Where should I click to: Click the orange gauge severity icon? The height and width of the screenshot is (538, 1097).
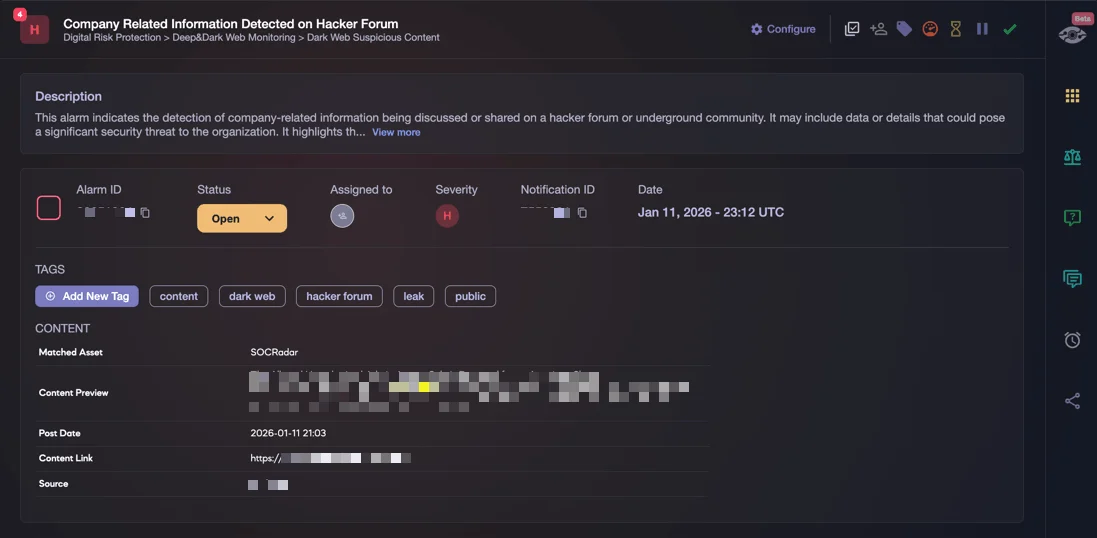pyautogui.click(x=930, y=29)
